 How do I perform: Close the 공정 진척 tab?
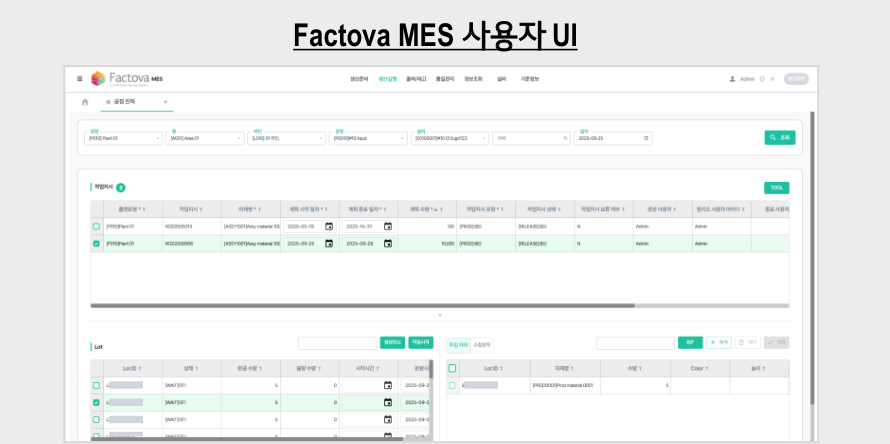[x=165, y=102]
